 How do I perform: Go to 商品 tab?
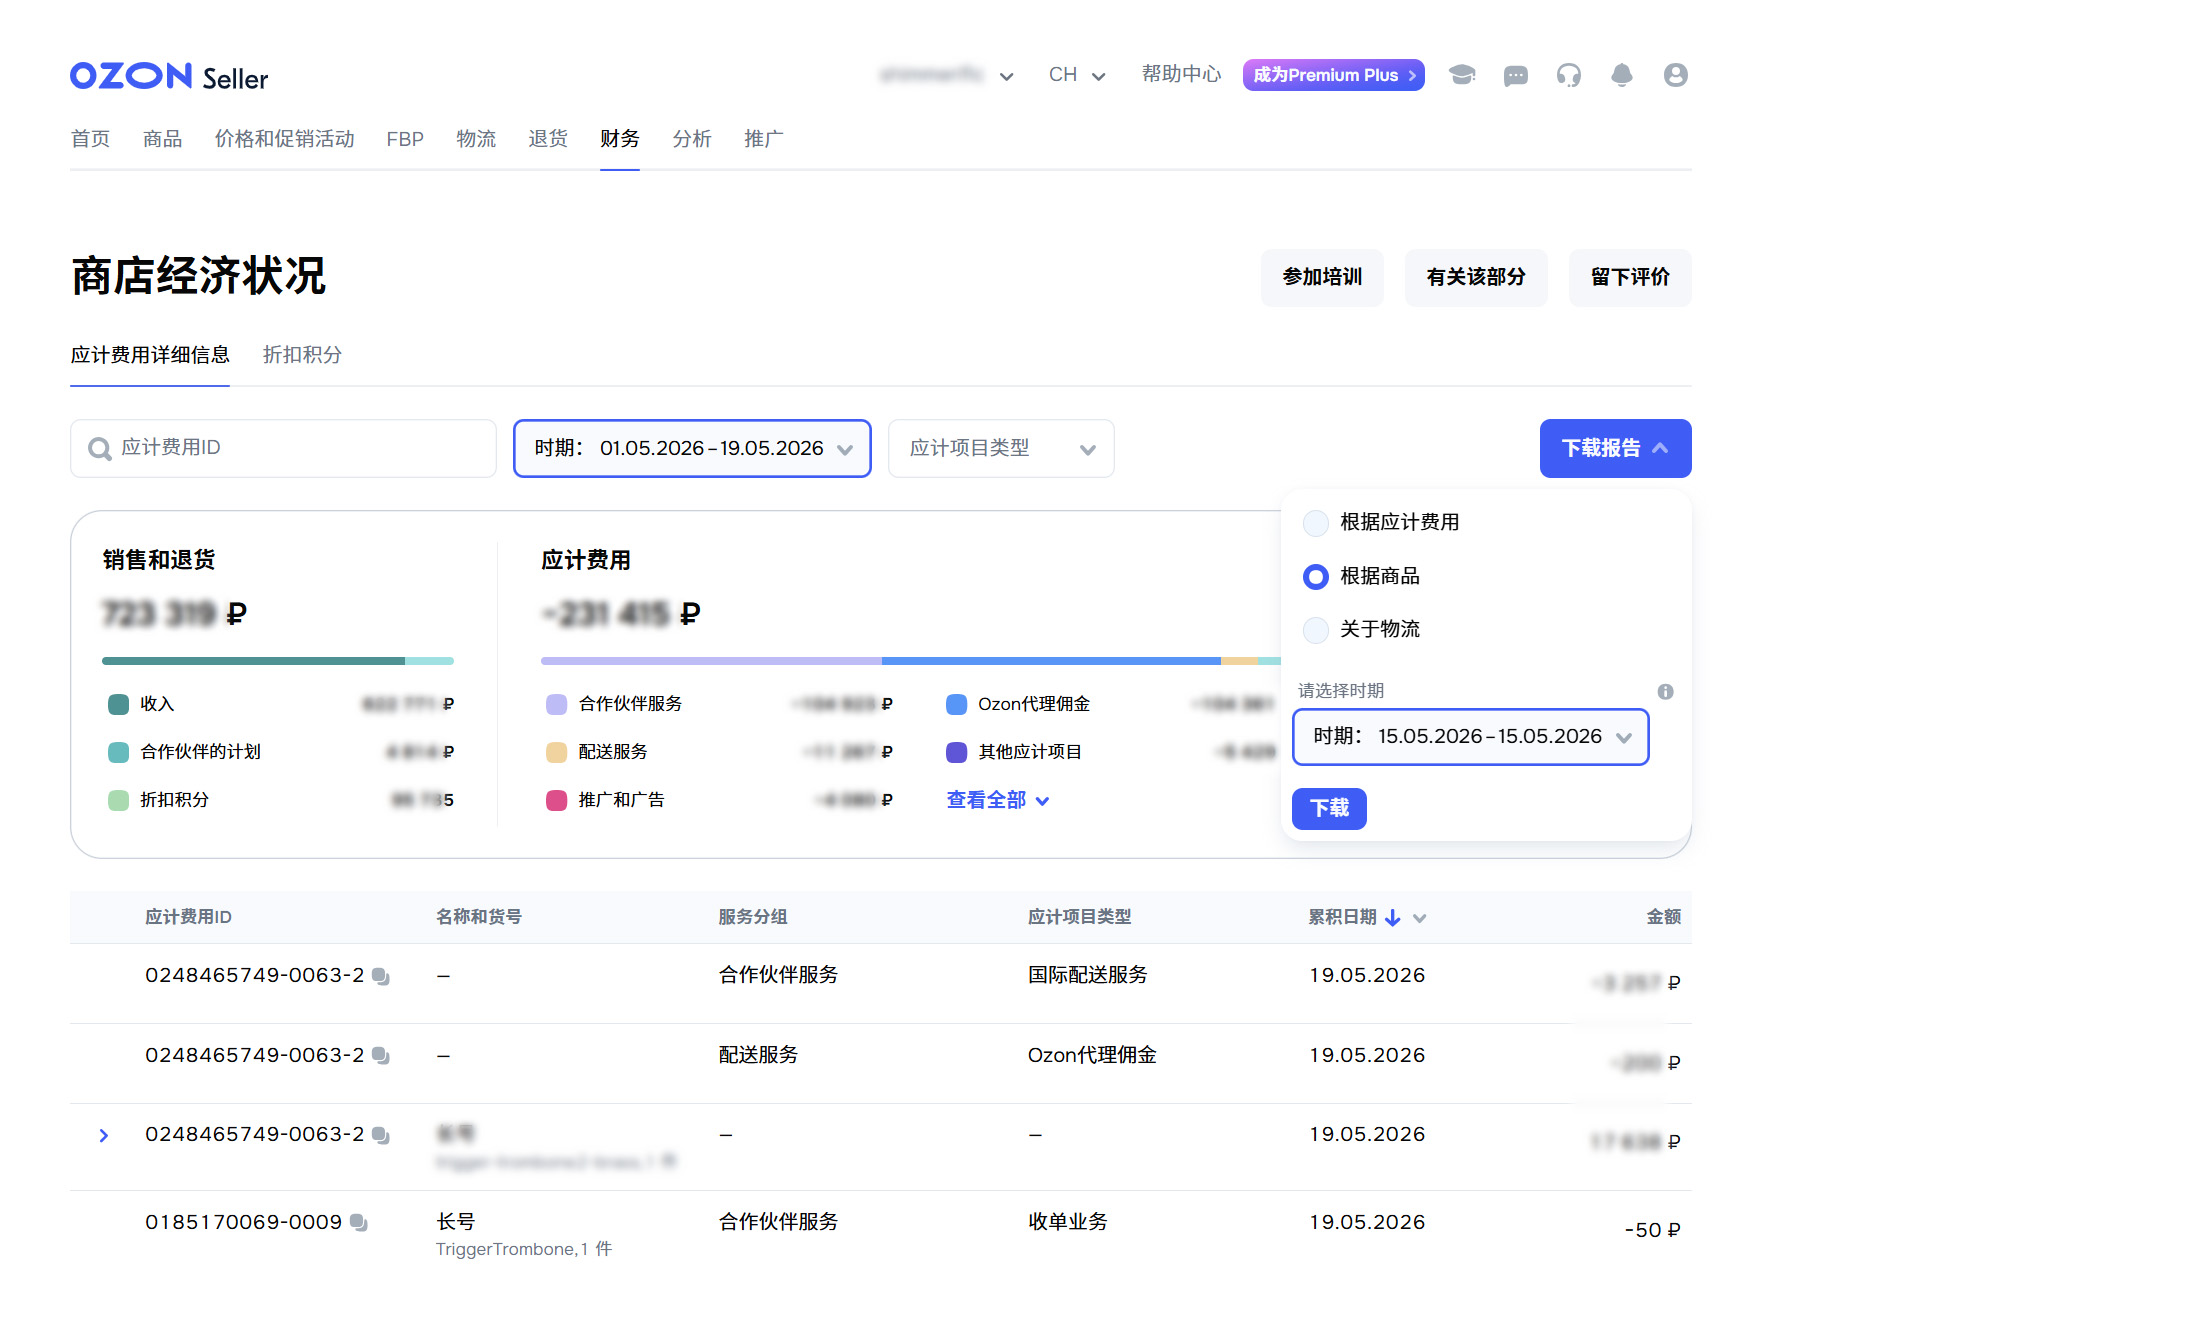(162, 139)
